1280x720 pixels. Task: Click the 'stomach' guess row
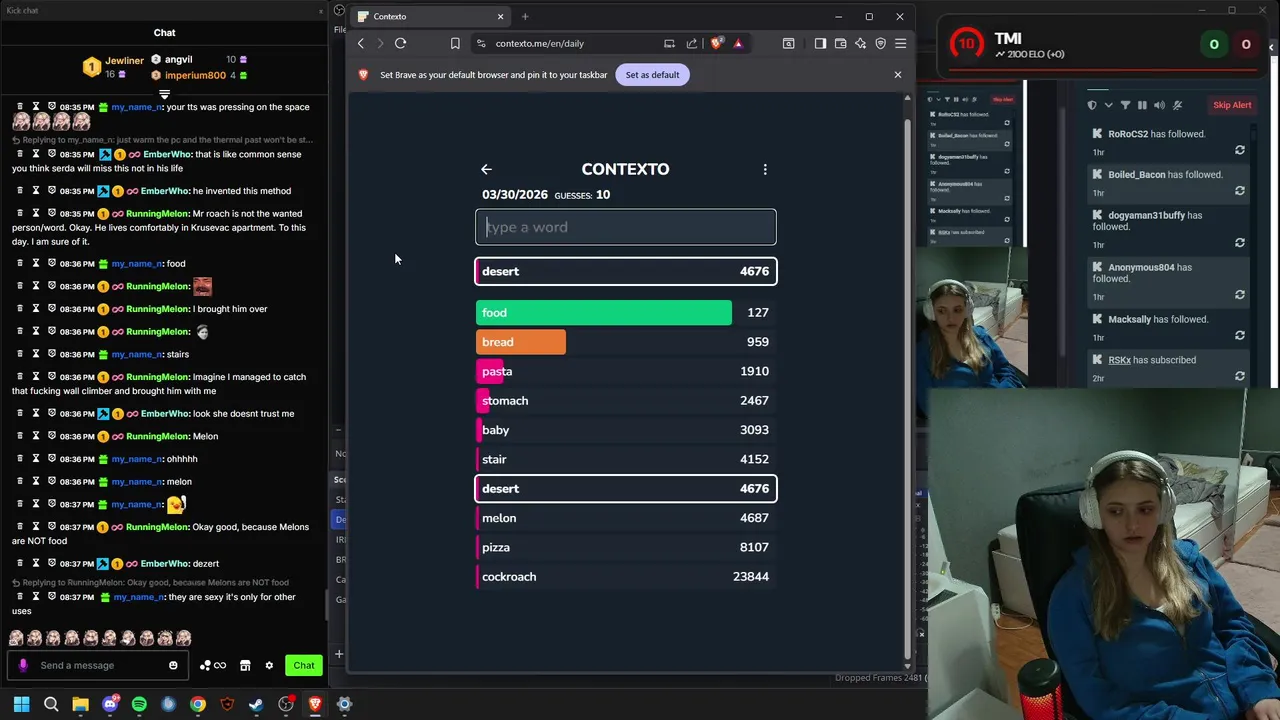pos(626,401)
